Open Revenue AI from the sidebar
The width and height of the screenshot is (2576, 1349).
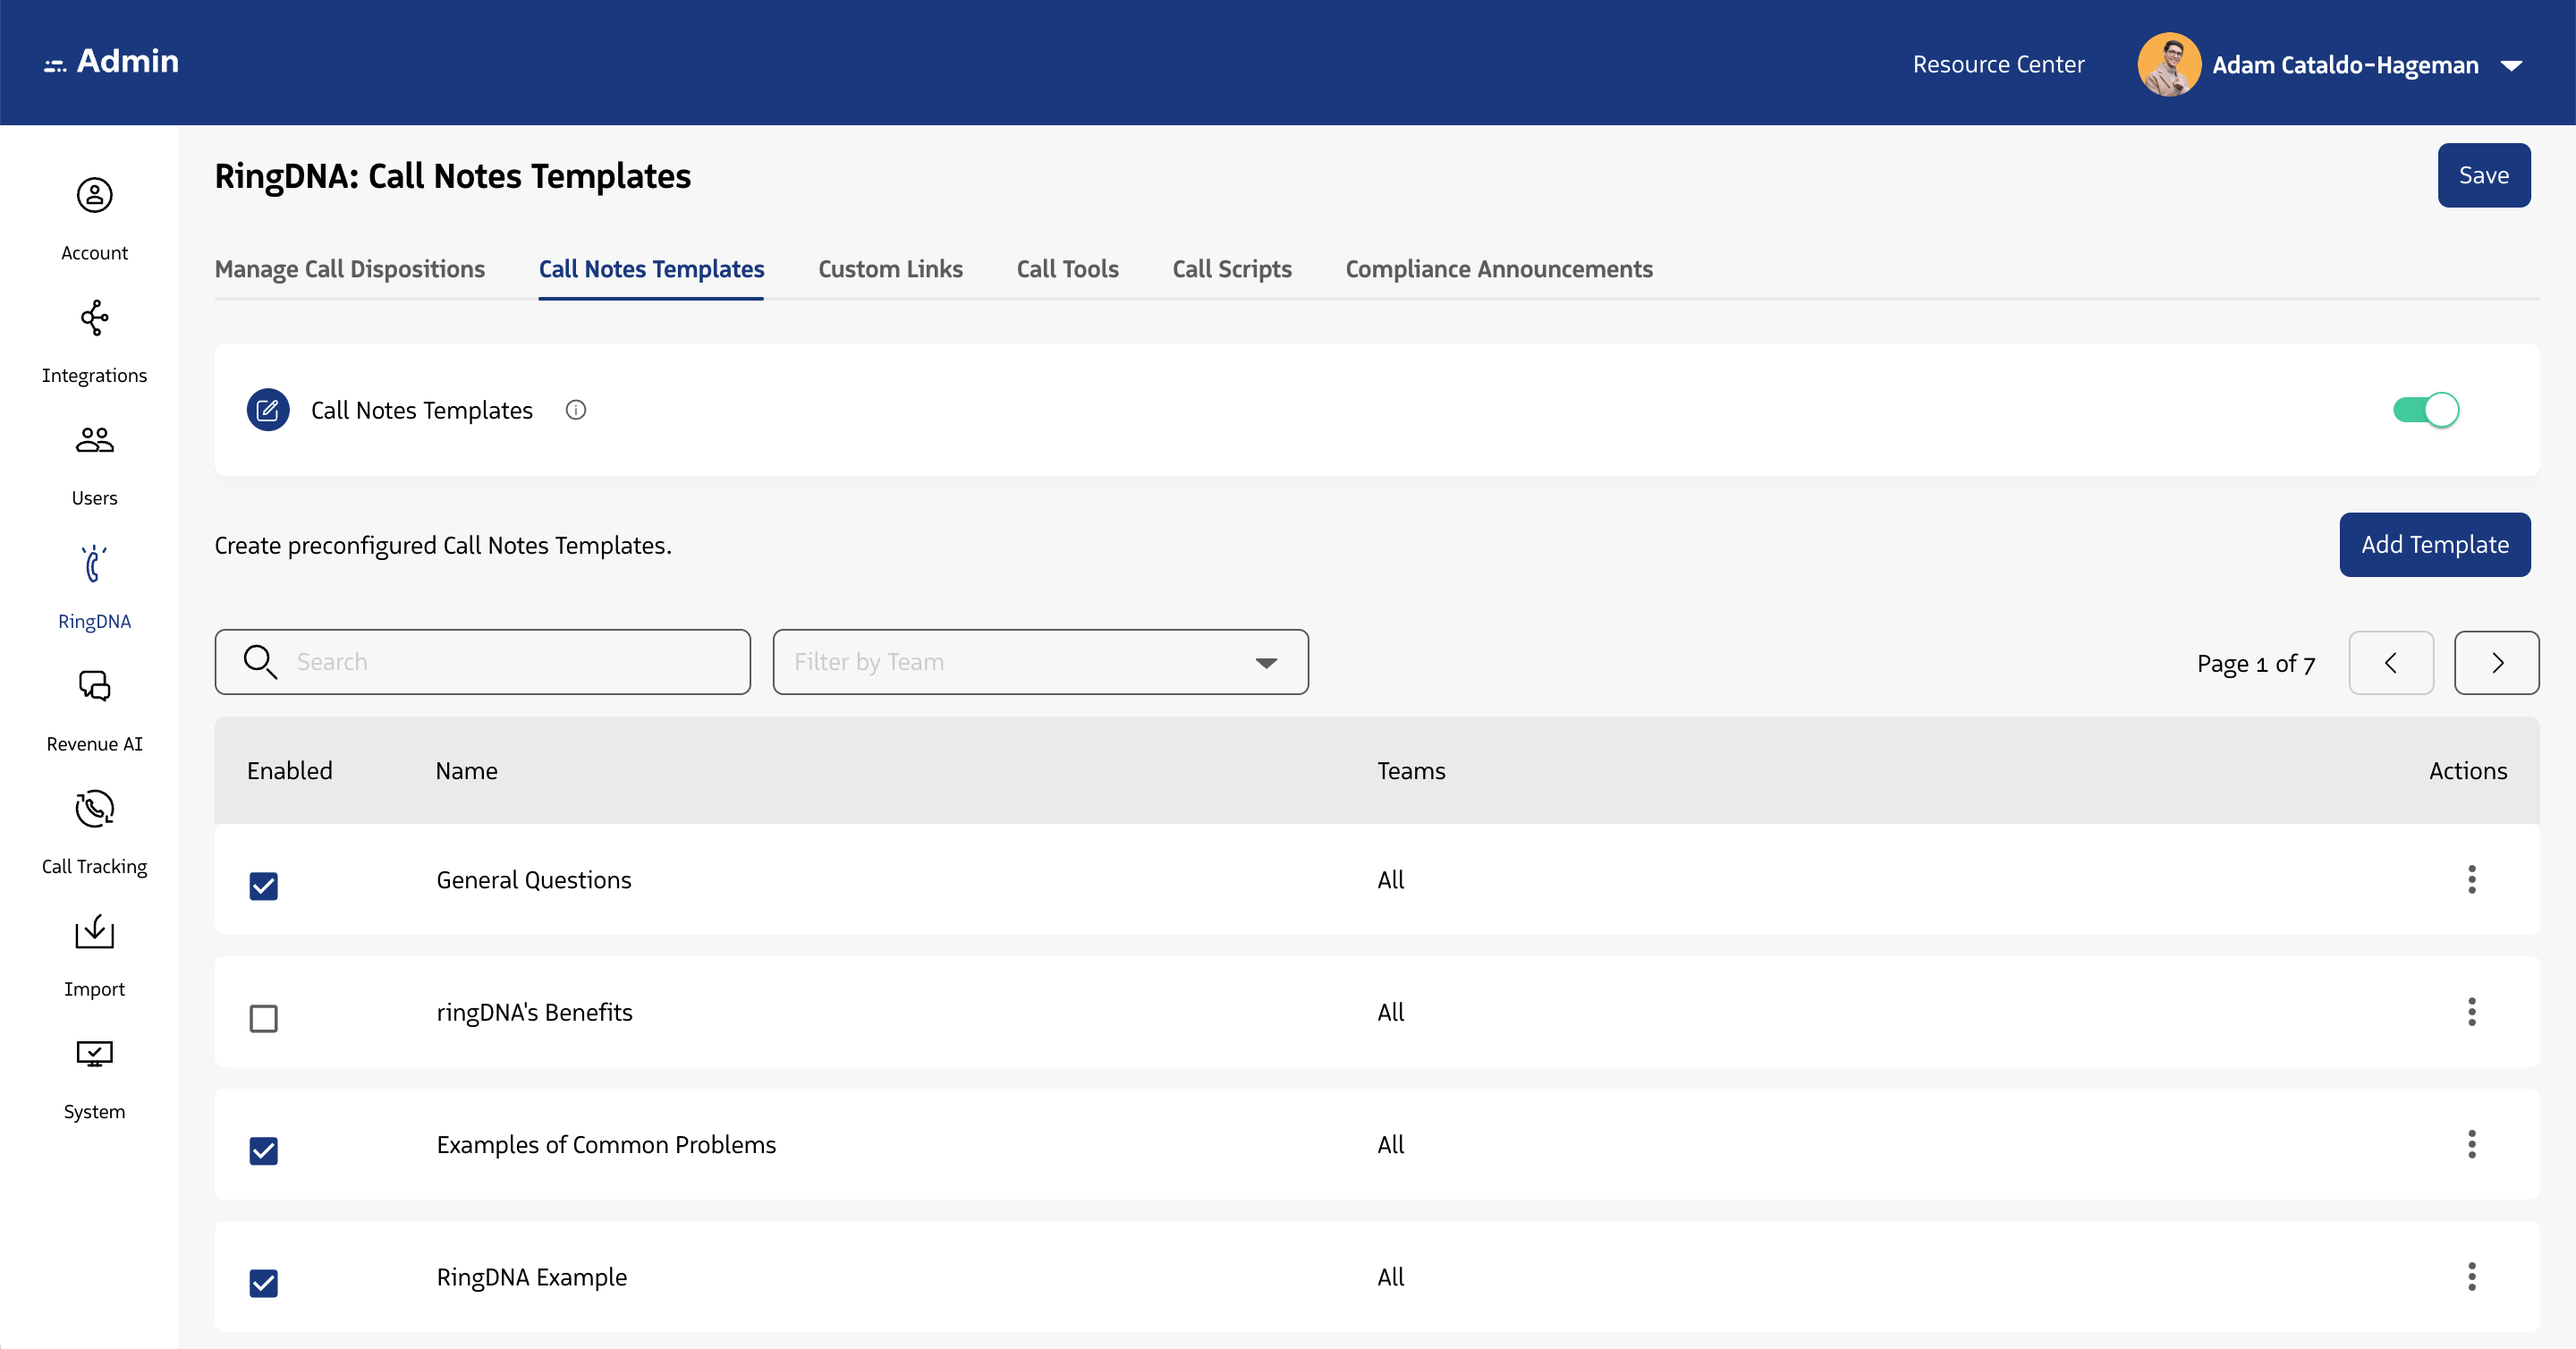pyautogui.click(x=94, y=686)
